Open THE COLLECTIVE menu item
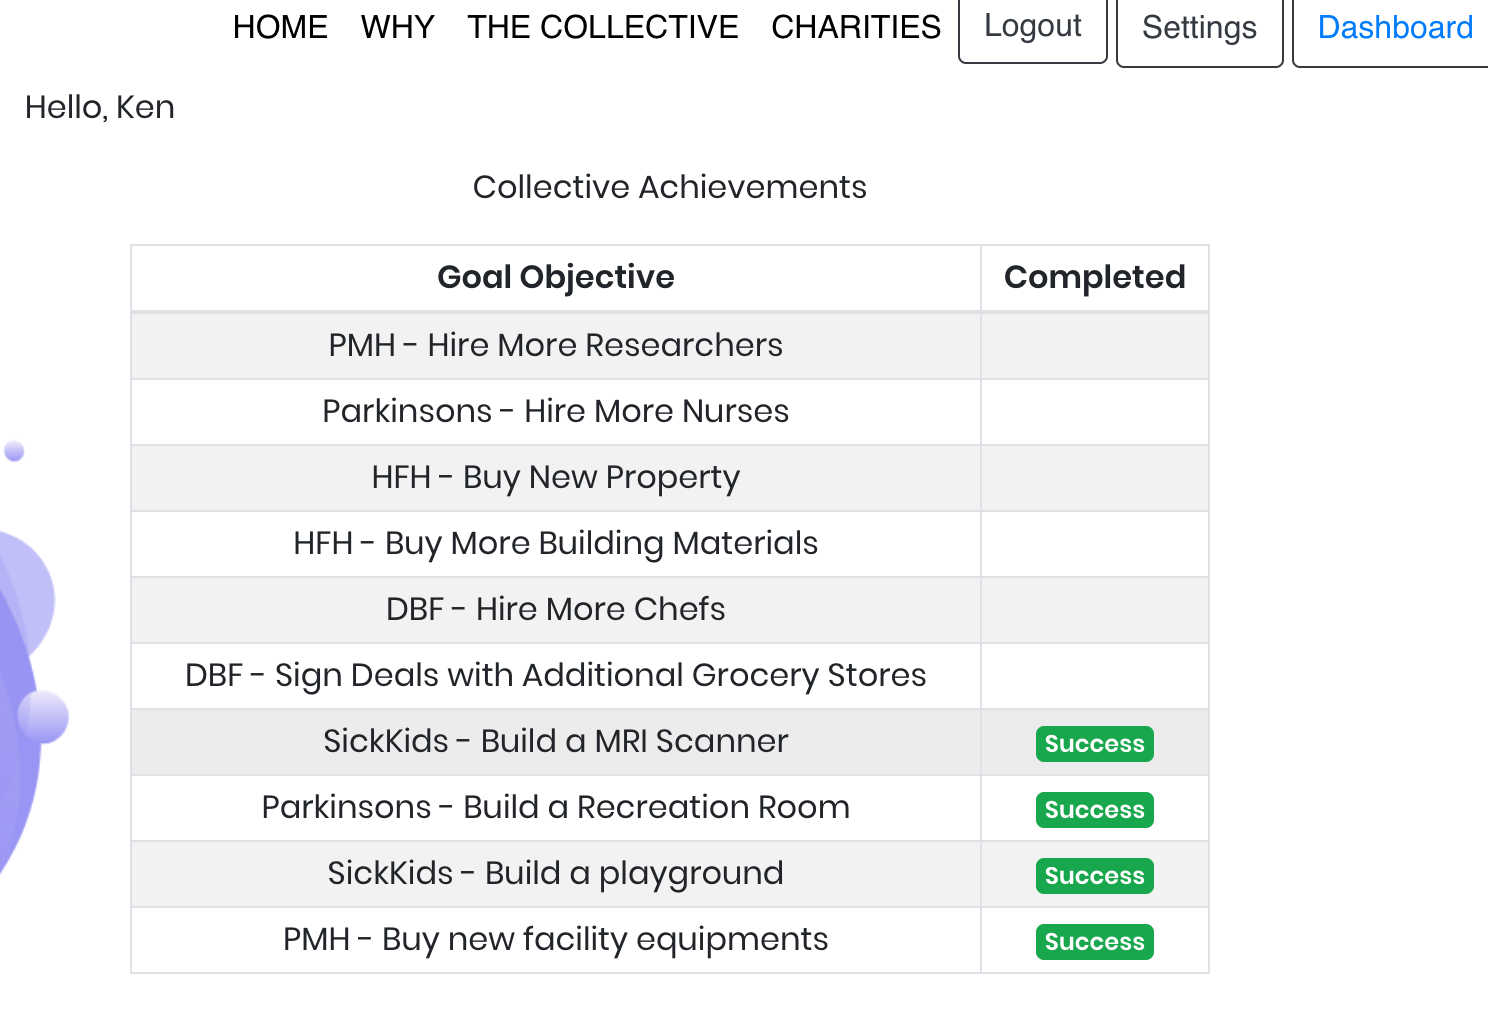1488x1016 pixels. point(602,27)
